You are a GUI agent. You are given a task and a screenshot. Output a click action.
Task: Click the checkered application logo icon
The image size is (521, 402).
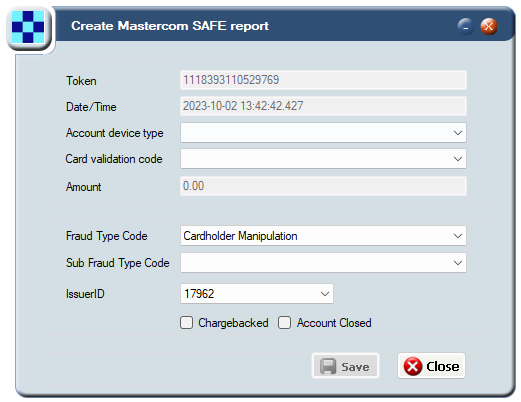(28, 27)
